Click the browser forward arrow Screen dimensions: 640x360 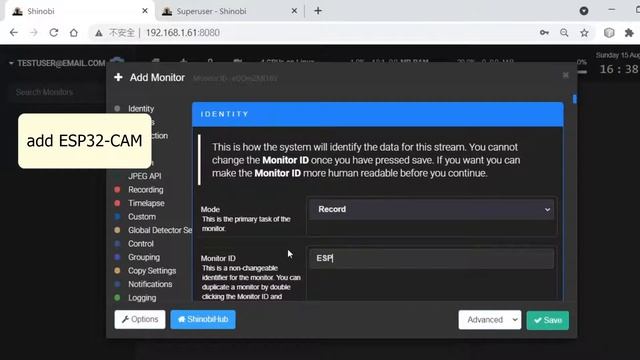(x=33, y=33)
